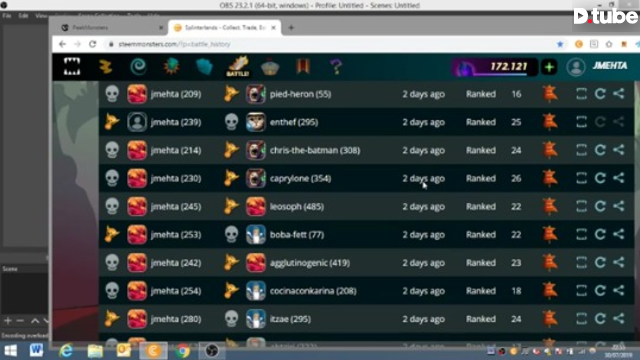Image resolution: width=640 pixels, height=360 pixels.
Task: Replay the battle against pied-heron
Action: [x=600, y=94]
